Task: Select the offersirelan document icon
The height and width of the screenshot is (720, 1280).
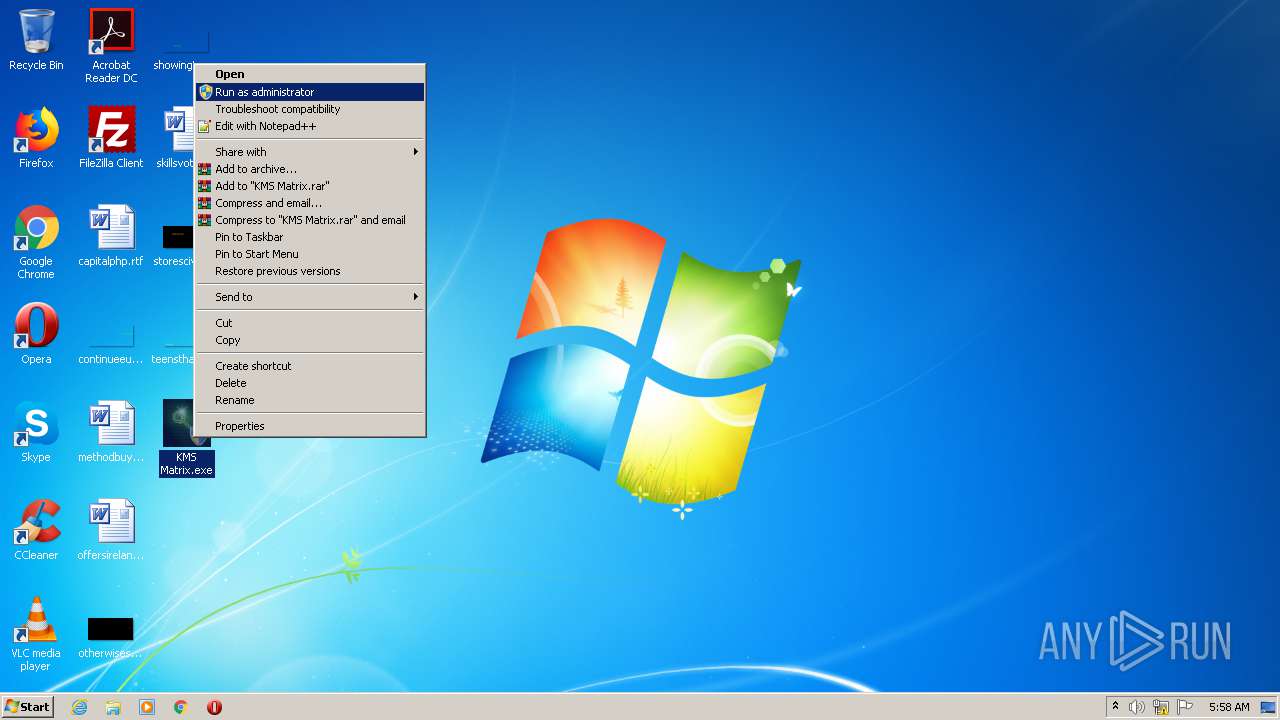Action: pos(111,530)
